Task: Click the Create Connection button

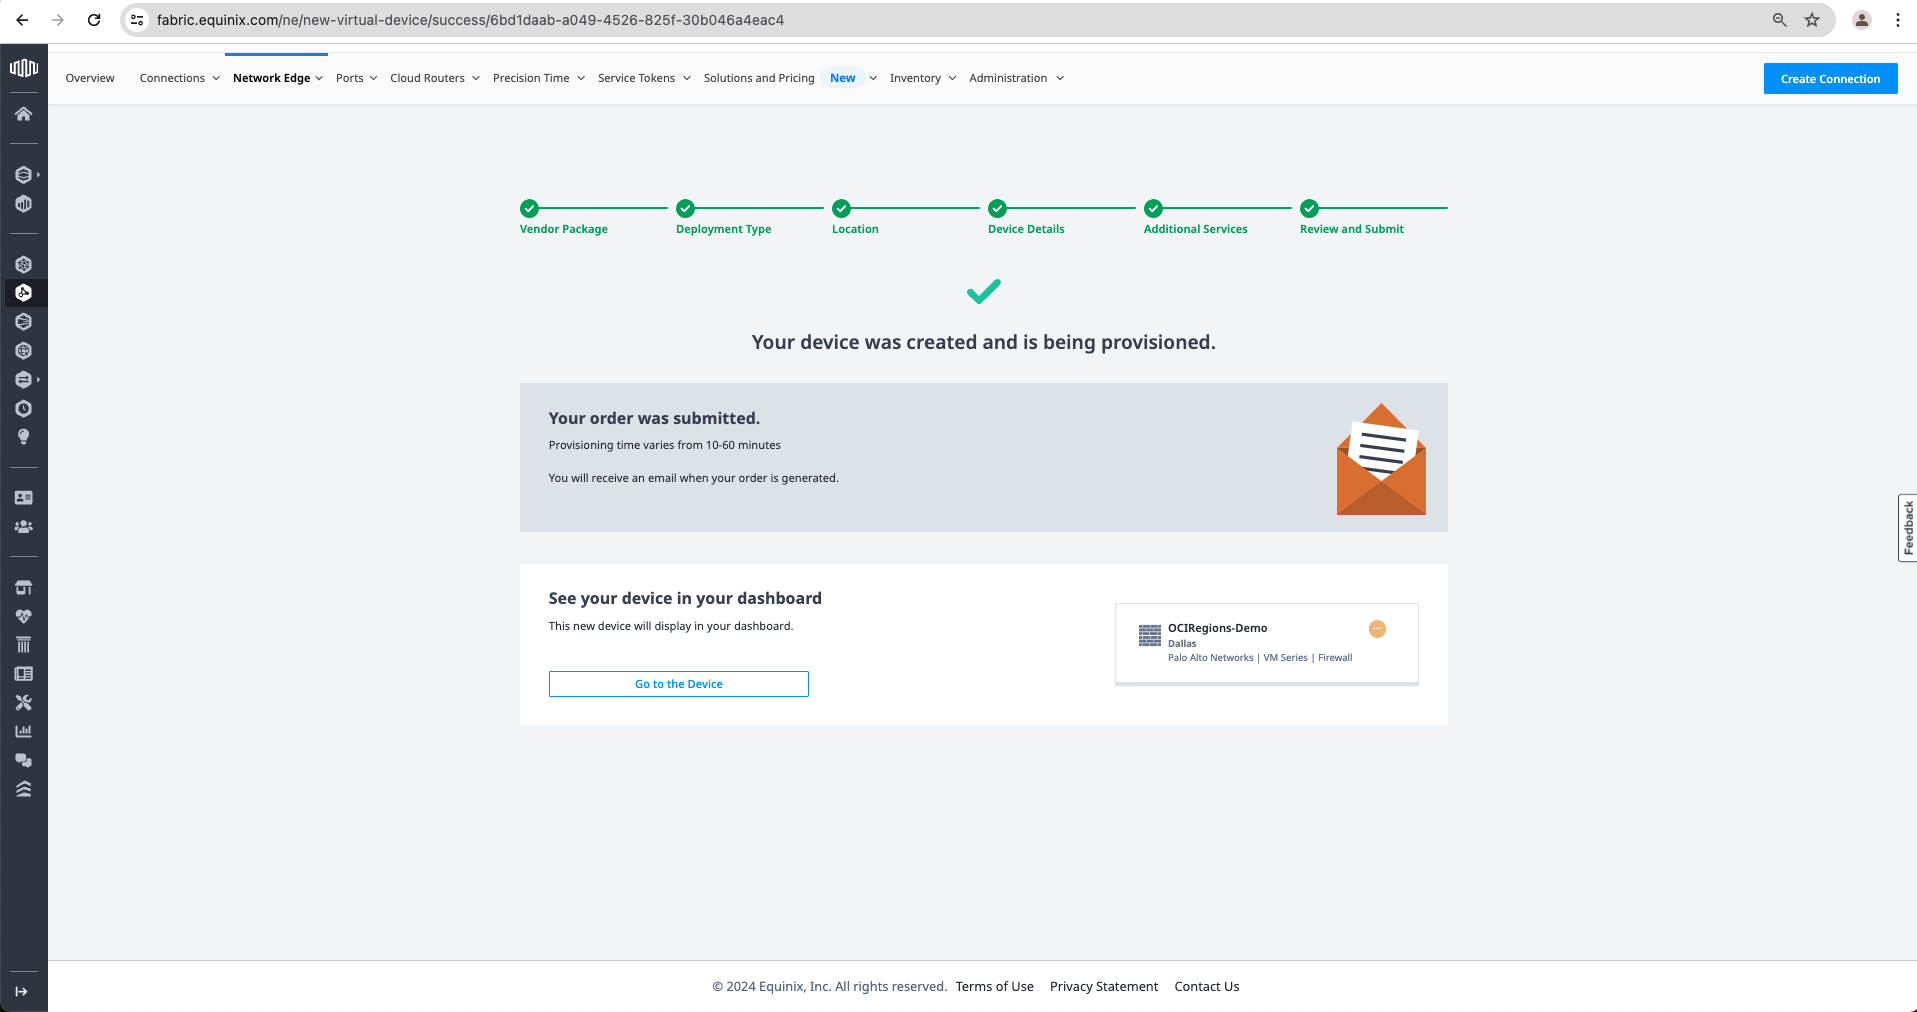Action: click(x=1829, y=79)
